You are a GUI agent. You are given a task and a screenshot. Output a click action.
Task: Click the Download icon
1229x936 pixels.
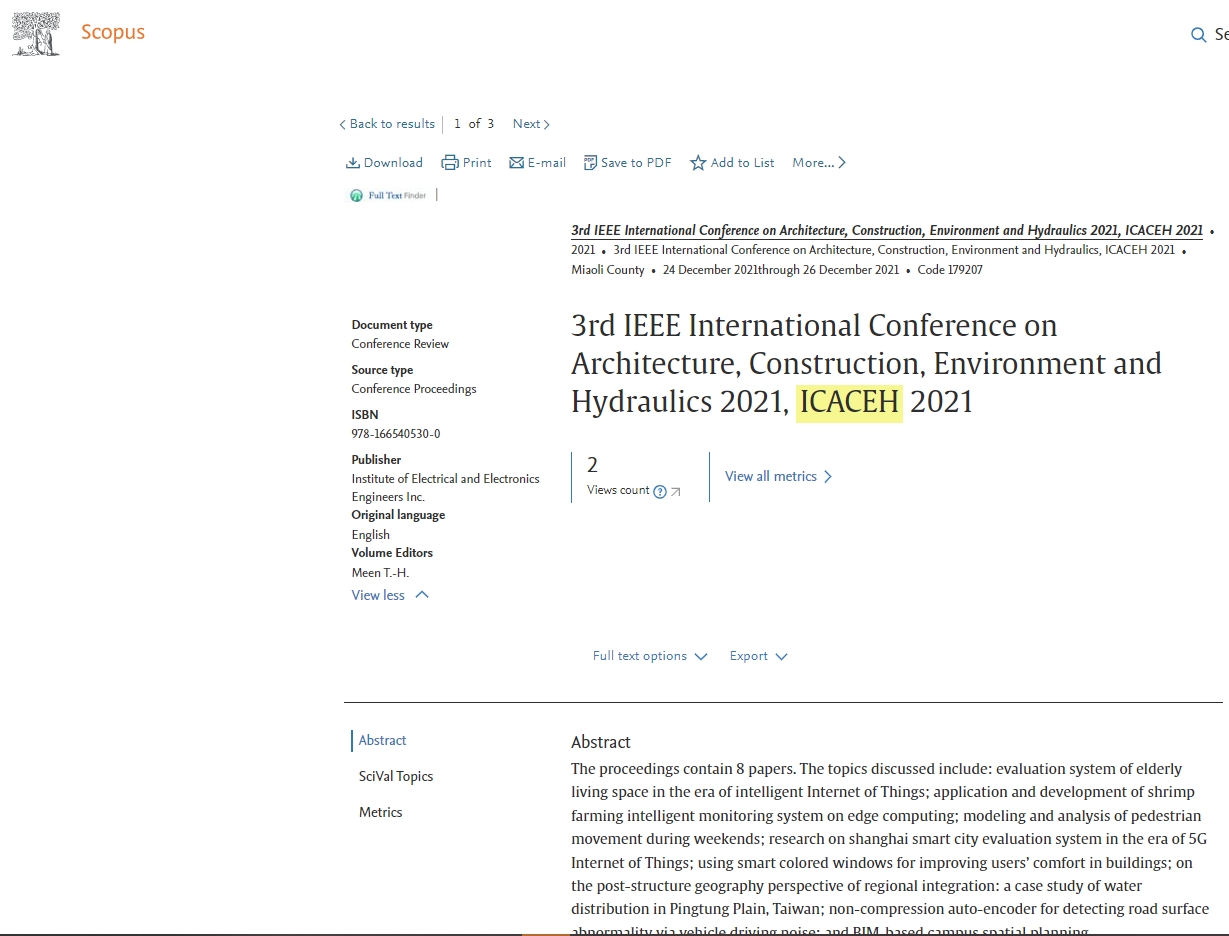353,163
